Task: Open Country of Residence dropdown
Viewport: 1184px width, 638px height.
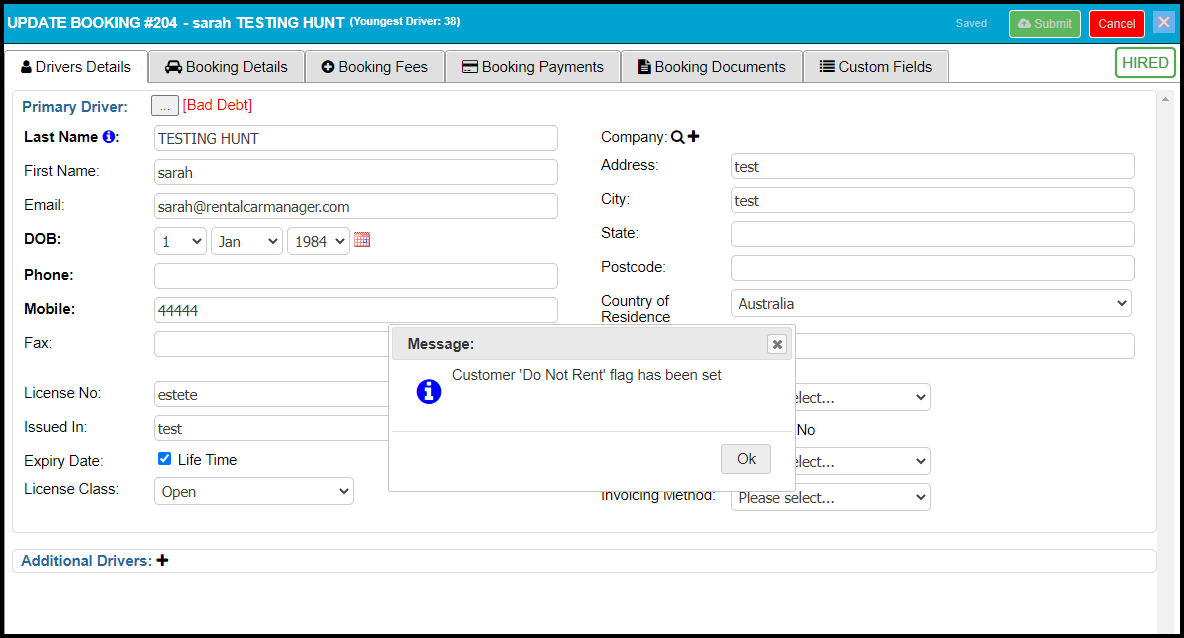Action: point(930,303)
